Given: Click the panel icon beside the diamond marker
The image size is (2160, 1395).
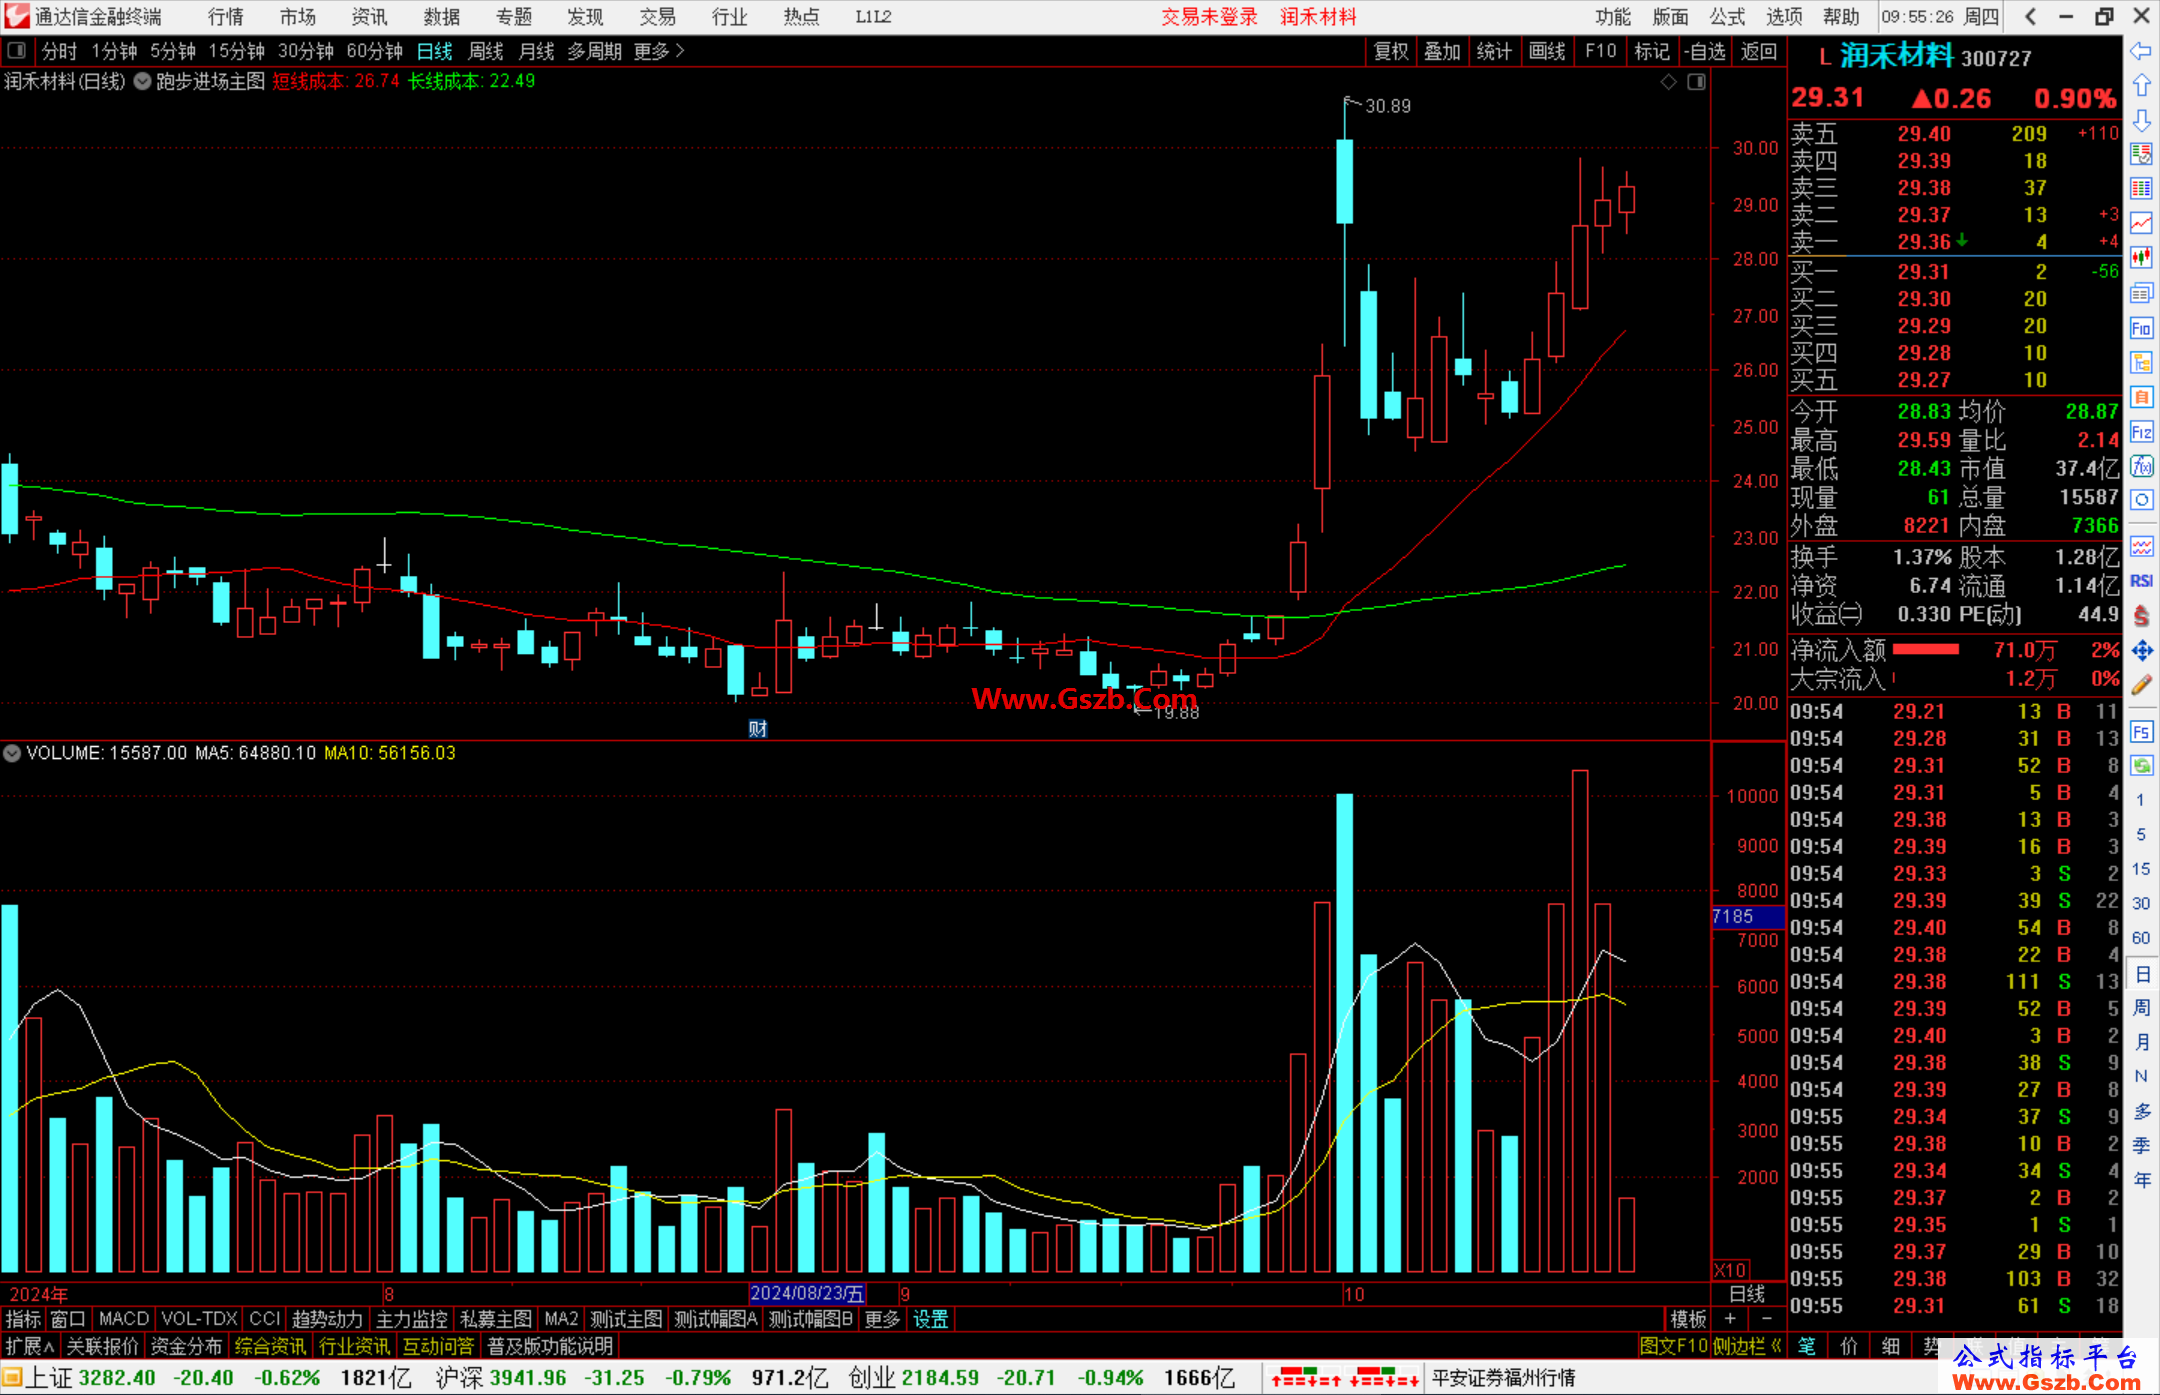Looking at the screenshot, I should (1696, 82).
